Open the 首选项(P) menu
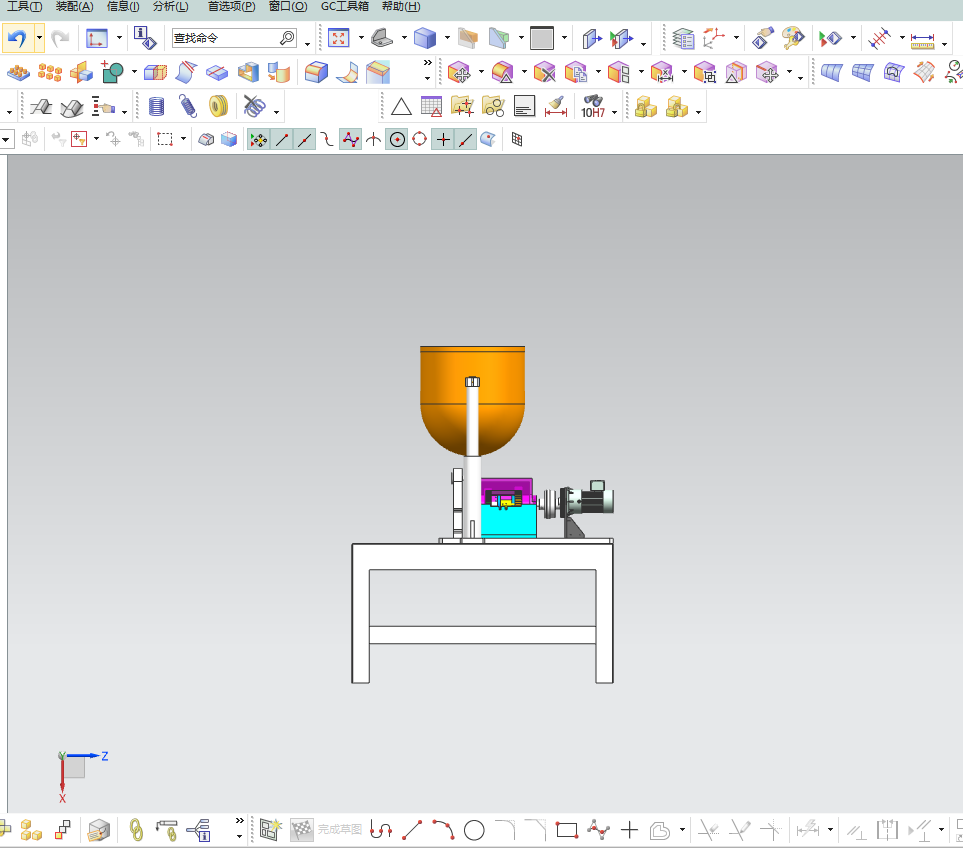963x854 pixels. (232, 7)
